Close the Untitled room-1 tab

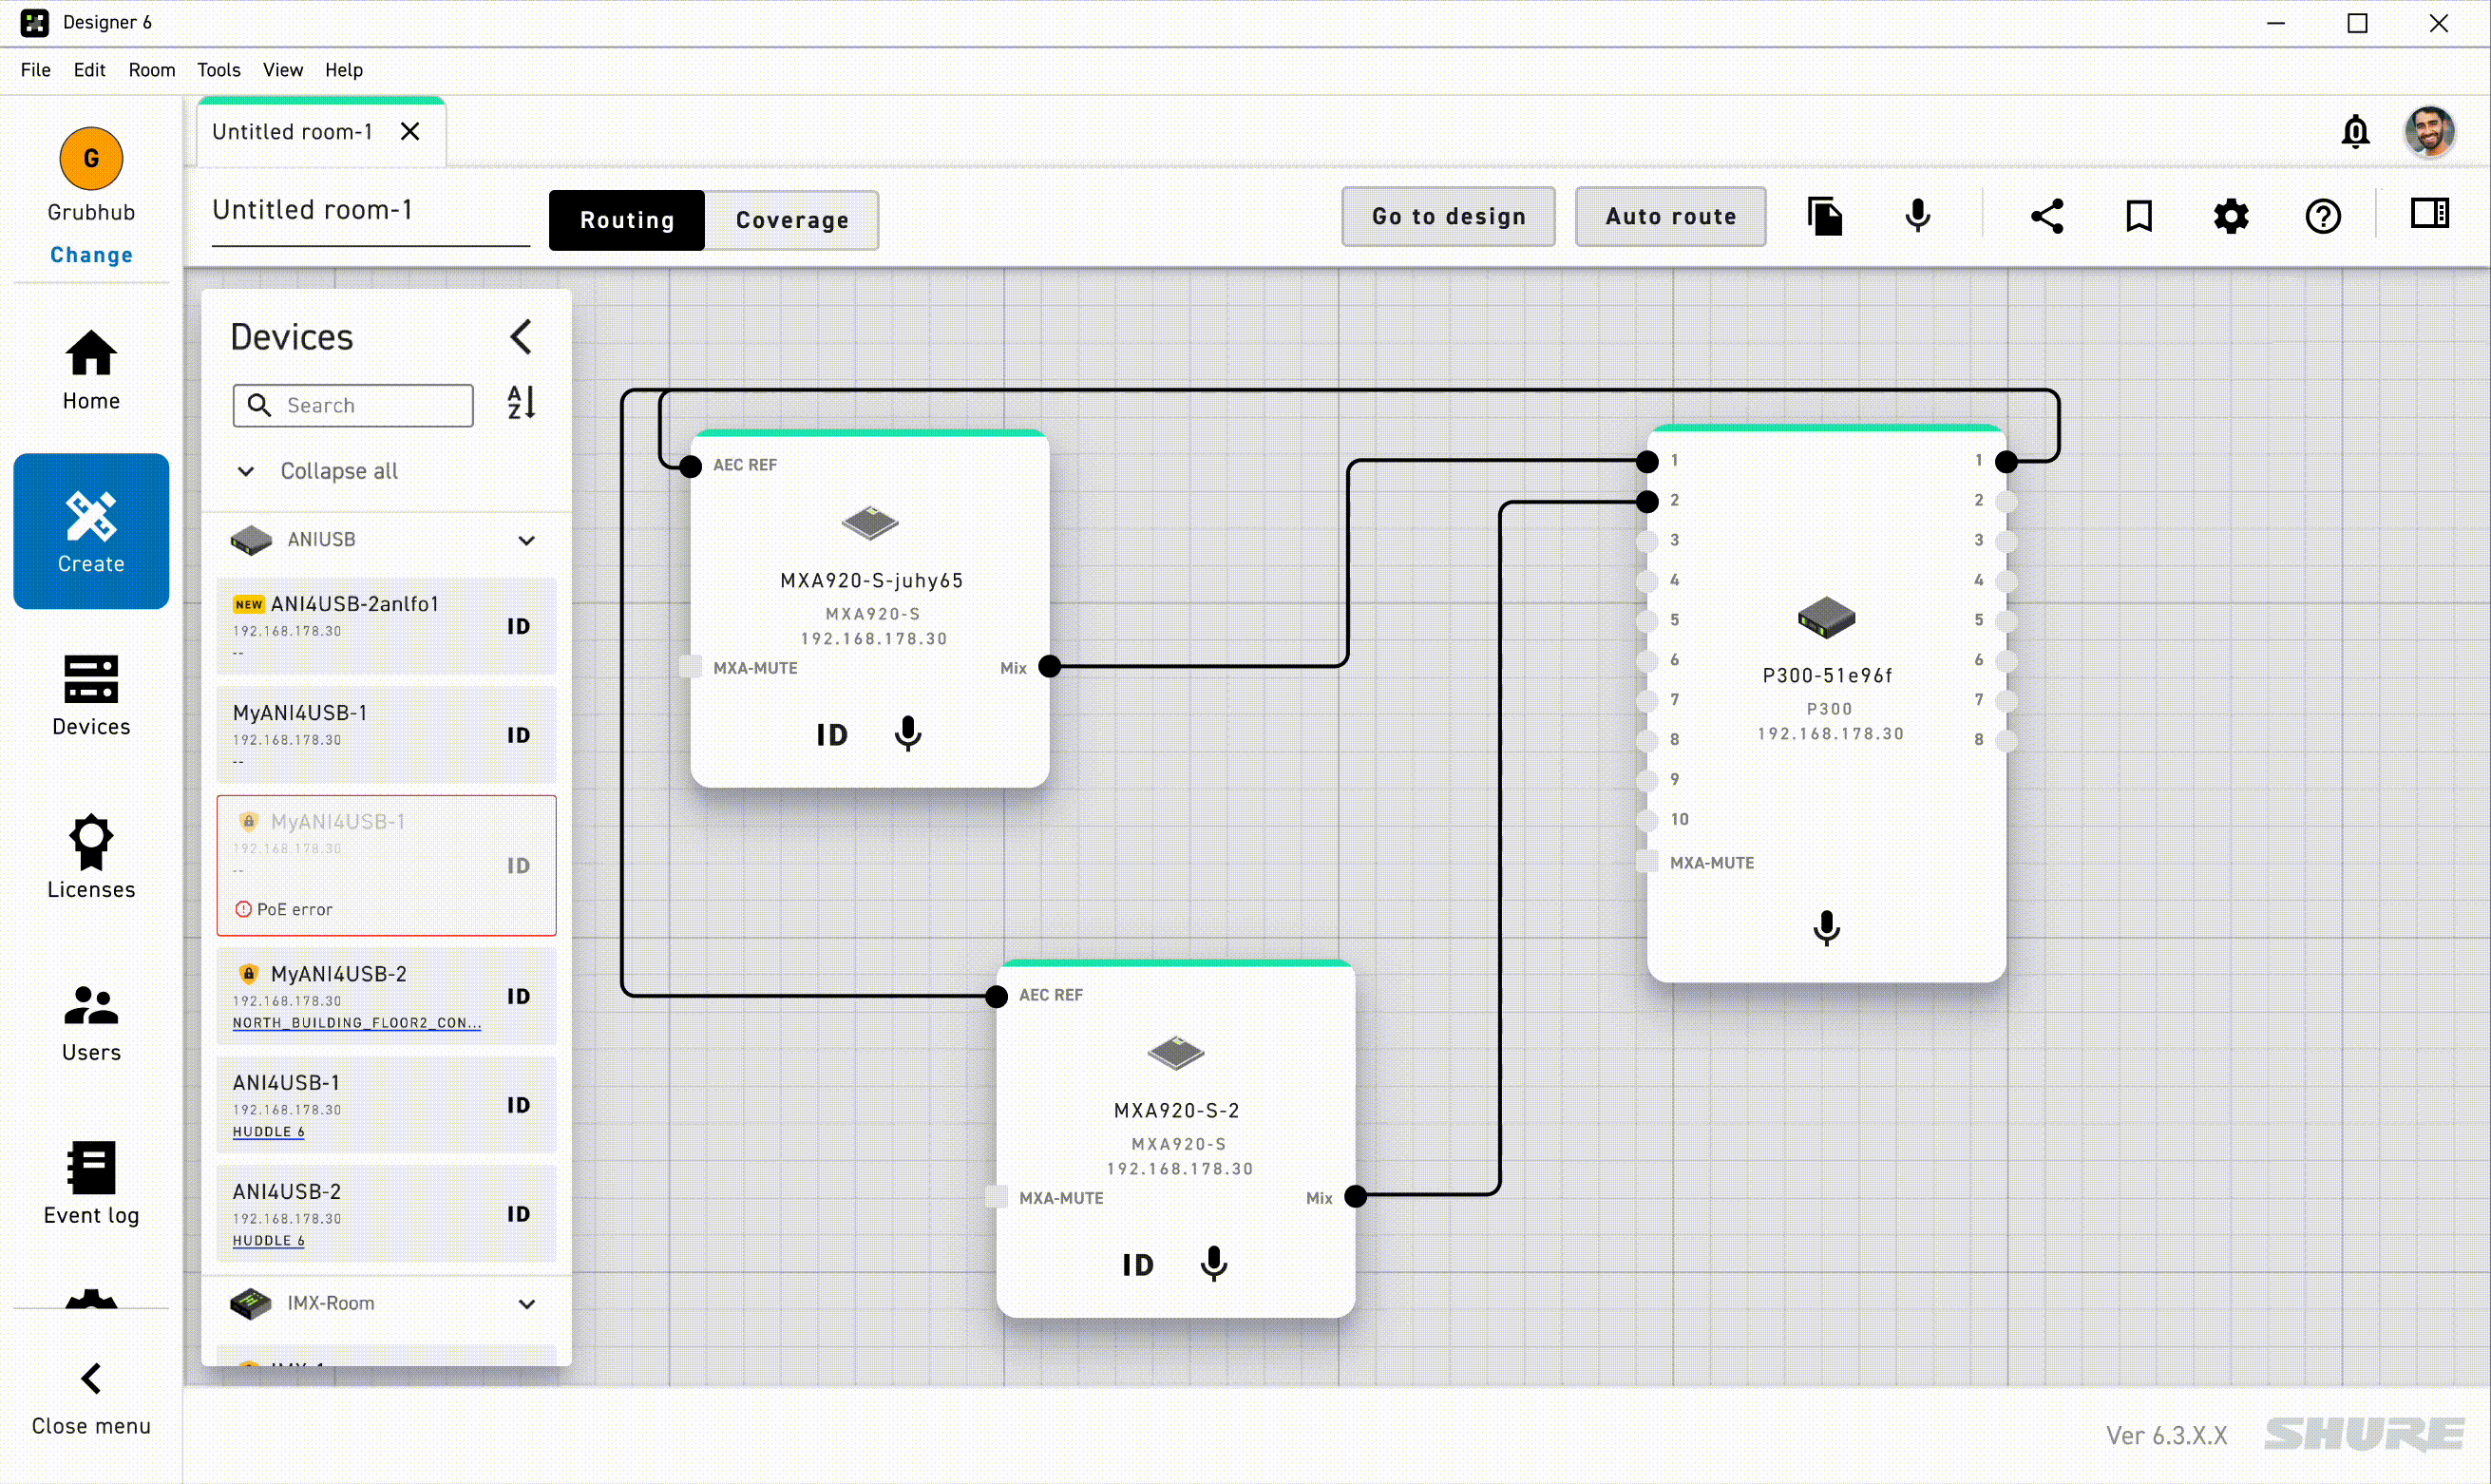point(410,132)
